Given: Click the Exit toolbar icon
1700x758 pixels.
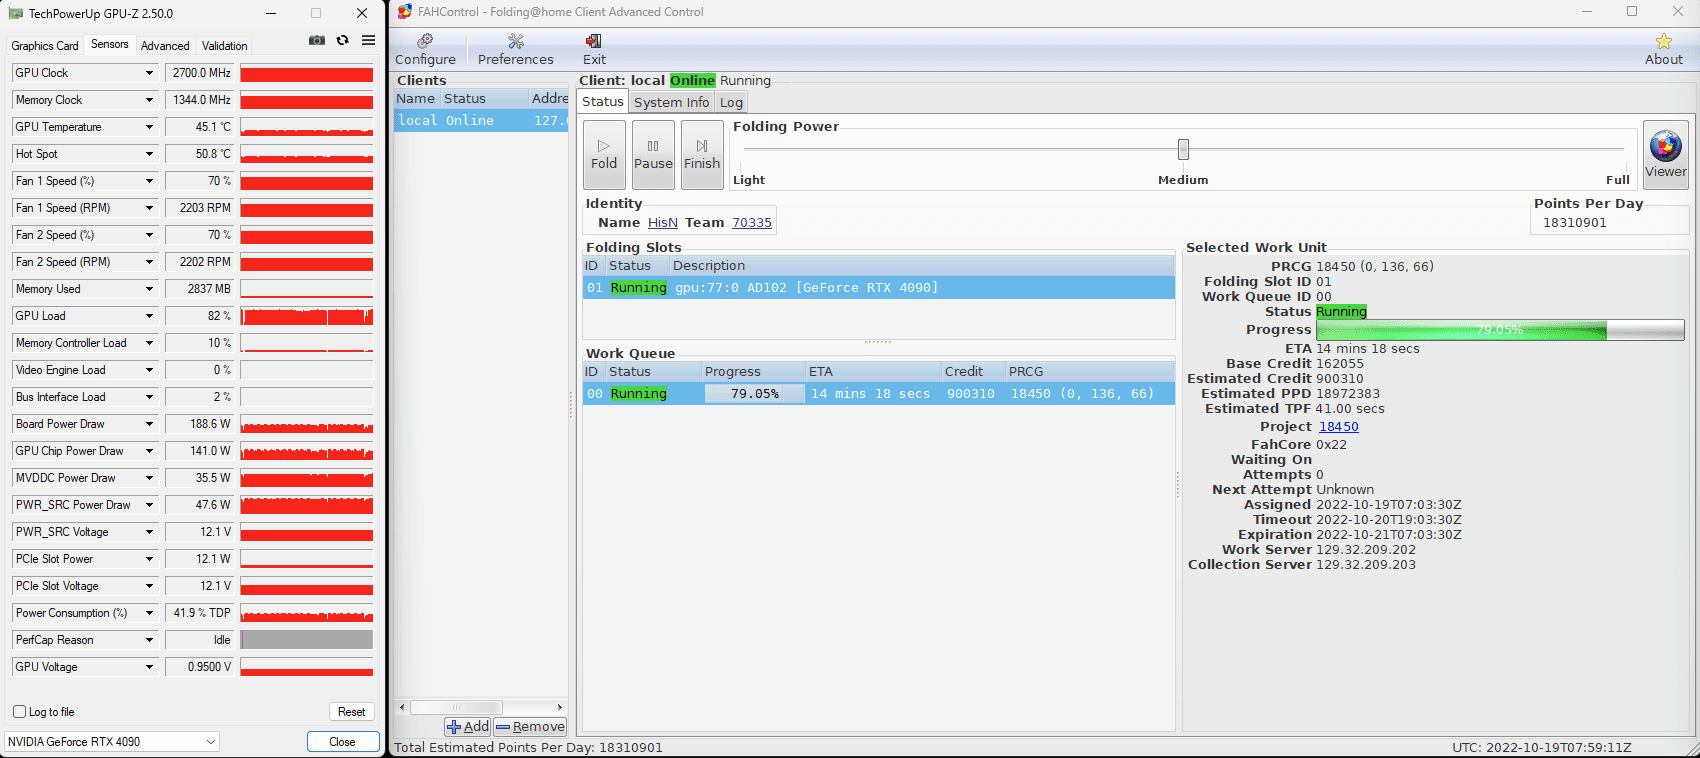Looking at the screenshot, I should coord(594,49).
